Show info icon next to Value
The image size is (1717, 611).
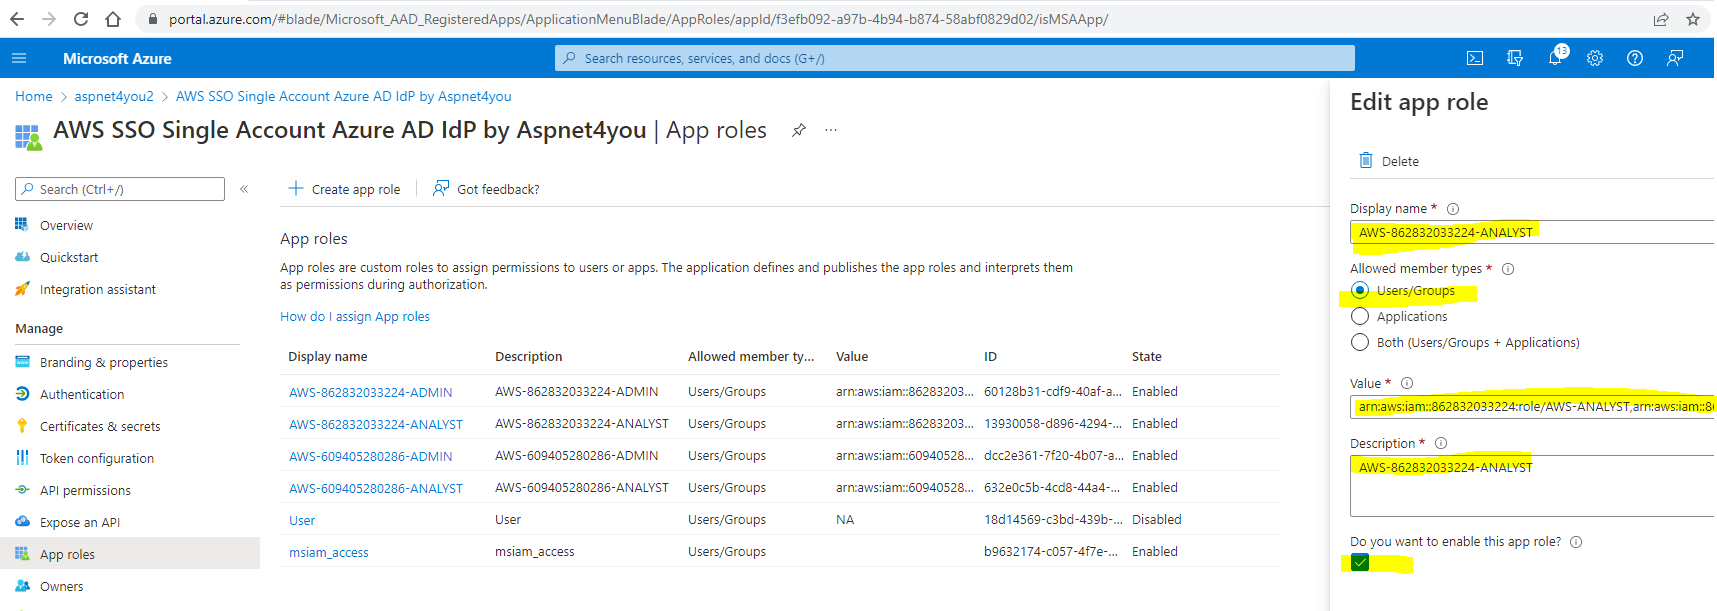coord(1407,383)
